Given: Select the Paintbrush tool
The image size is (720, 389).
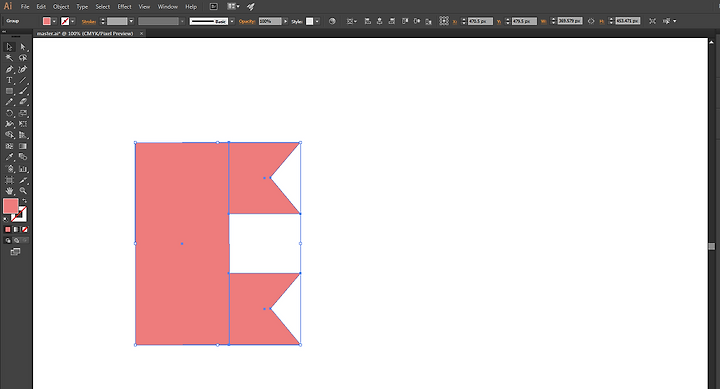Looking at the screenshot, I should coord(23,91).
